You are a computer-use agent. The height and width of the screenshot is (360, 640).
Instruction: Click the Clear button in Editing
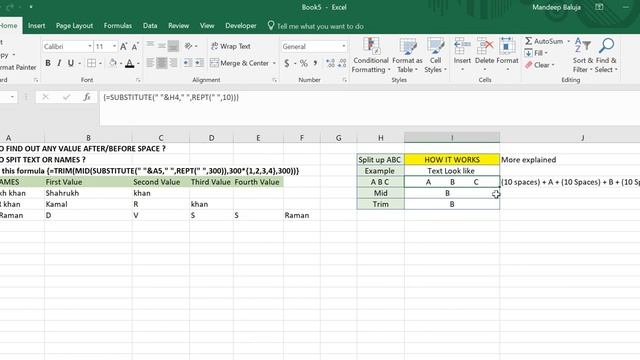pos(540,65)
